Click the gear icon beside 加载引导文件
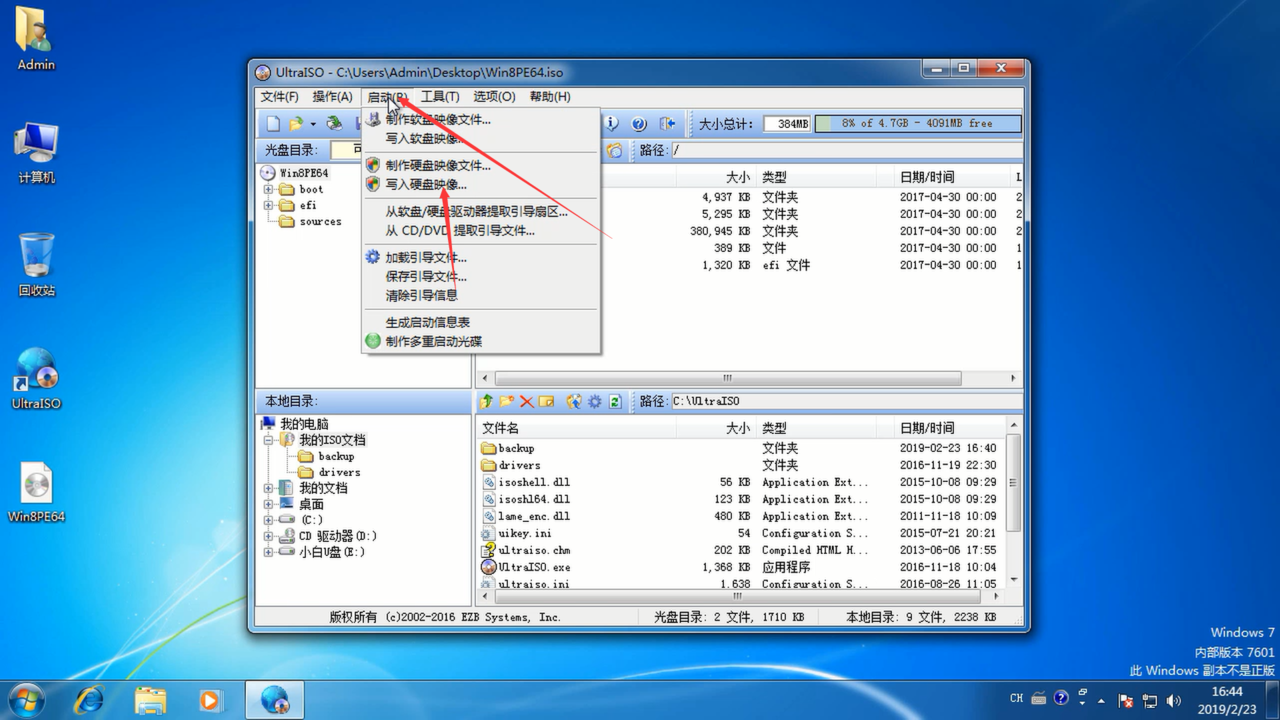The width and height of the screenshot is (1280, 720). 373,257
